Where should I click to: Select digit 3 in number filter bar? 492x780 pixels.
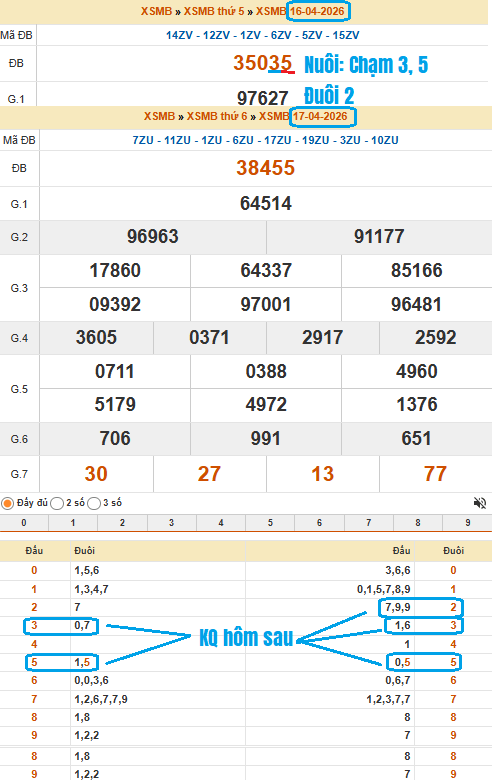(172, 523)
